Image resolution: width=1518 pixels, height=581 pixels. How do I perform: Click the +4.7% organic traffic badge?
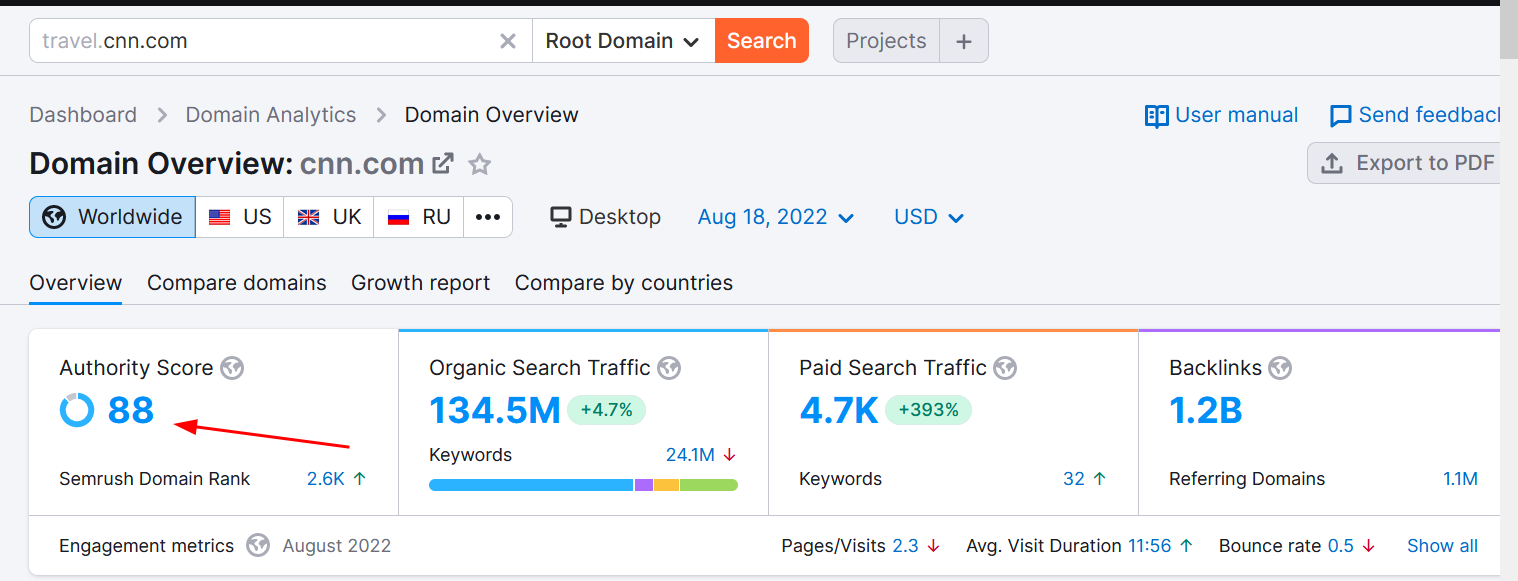click(x=607, y=410)
